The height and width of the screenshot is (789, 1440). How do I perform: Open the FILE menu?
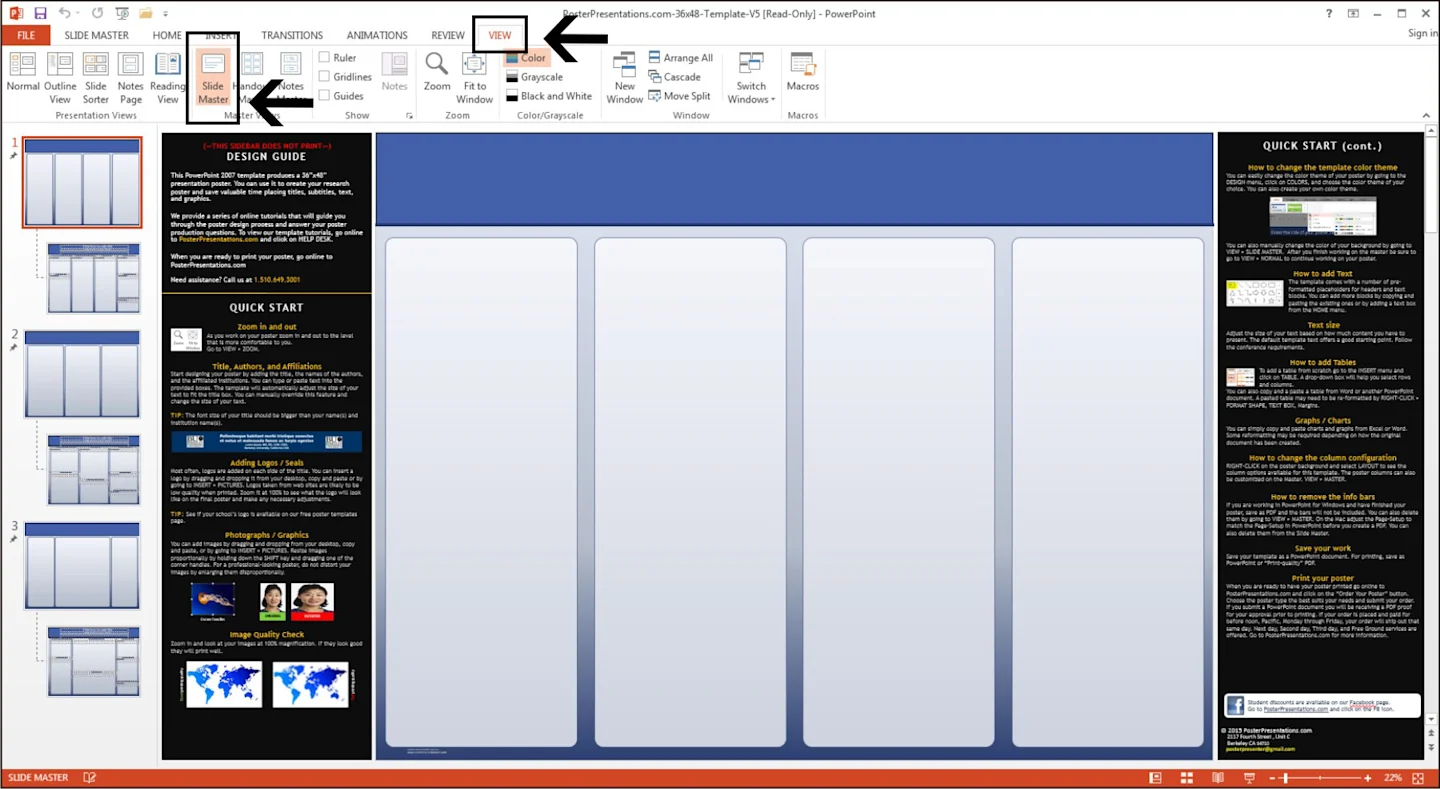click(25, 34)
